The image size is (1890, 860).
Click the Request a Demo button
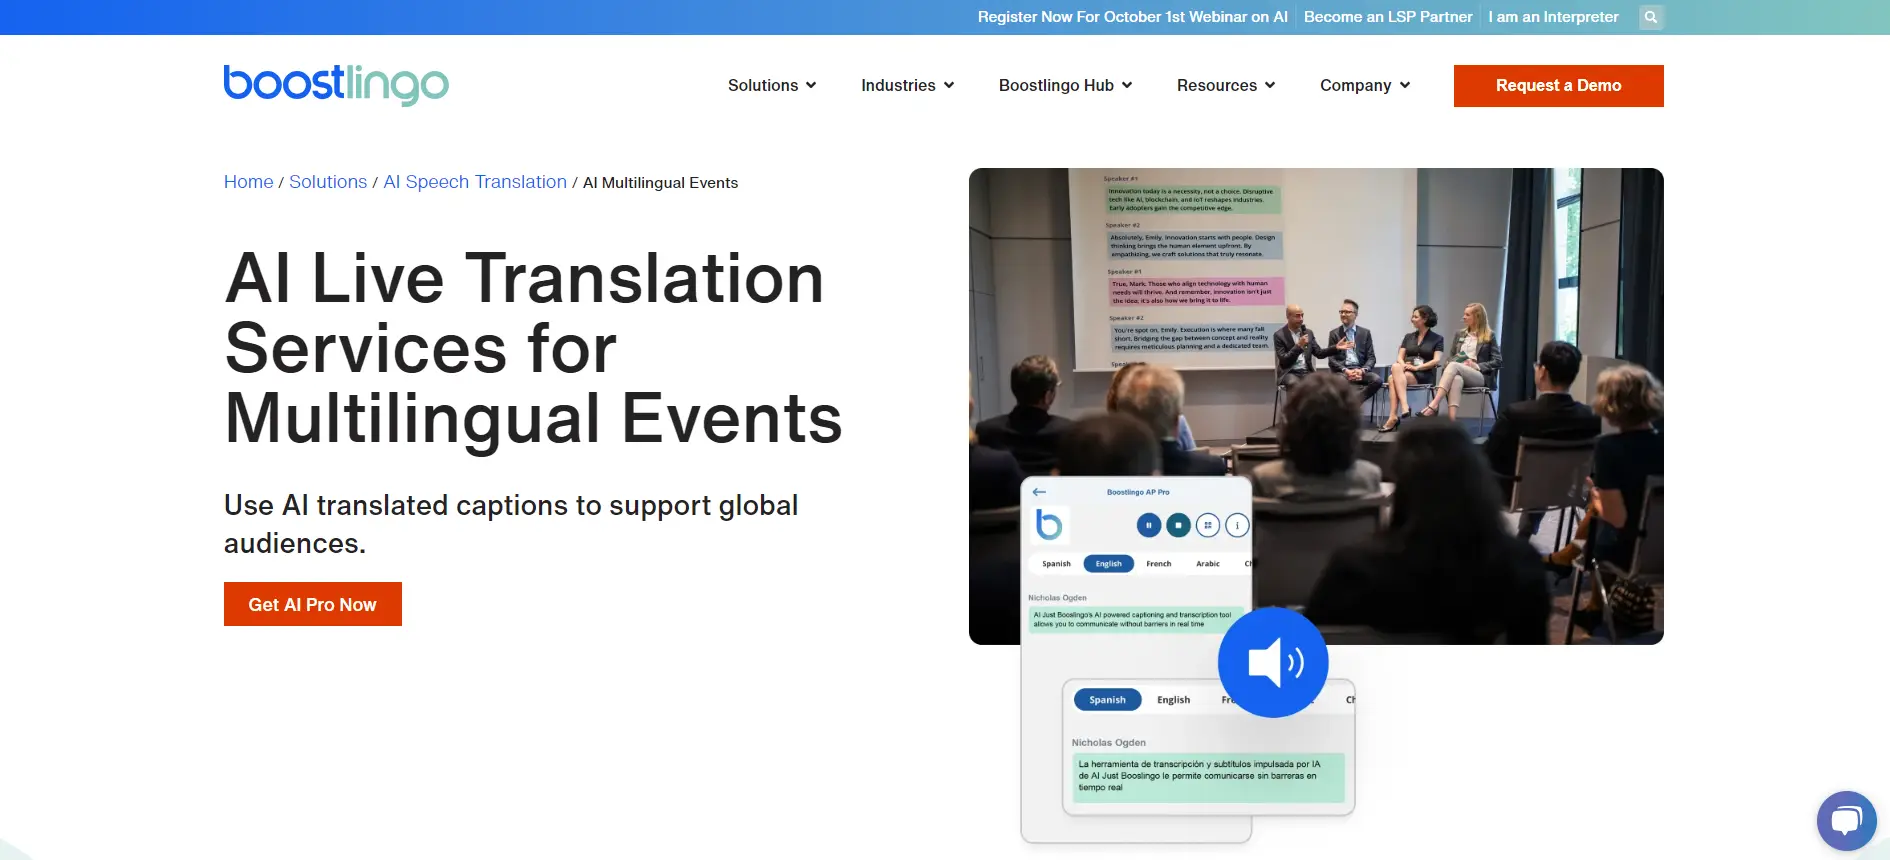[1558, 86]
